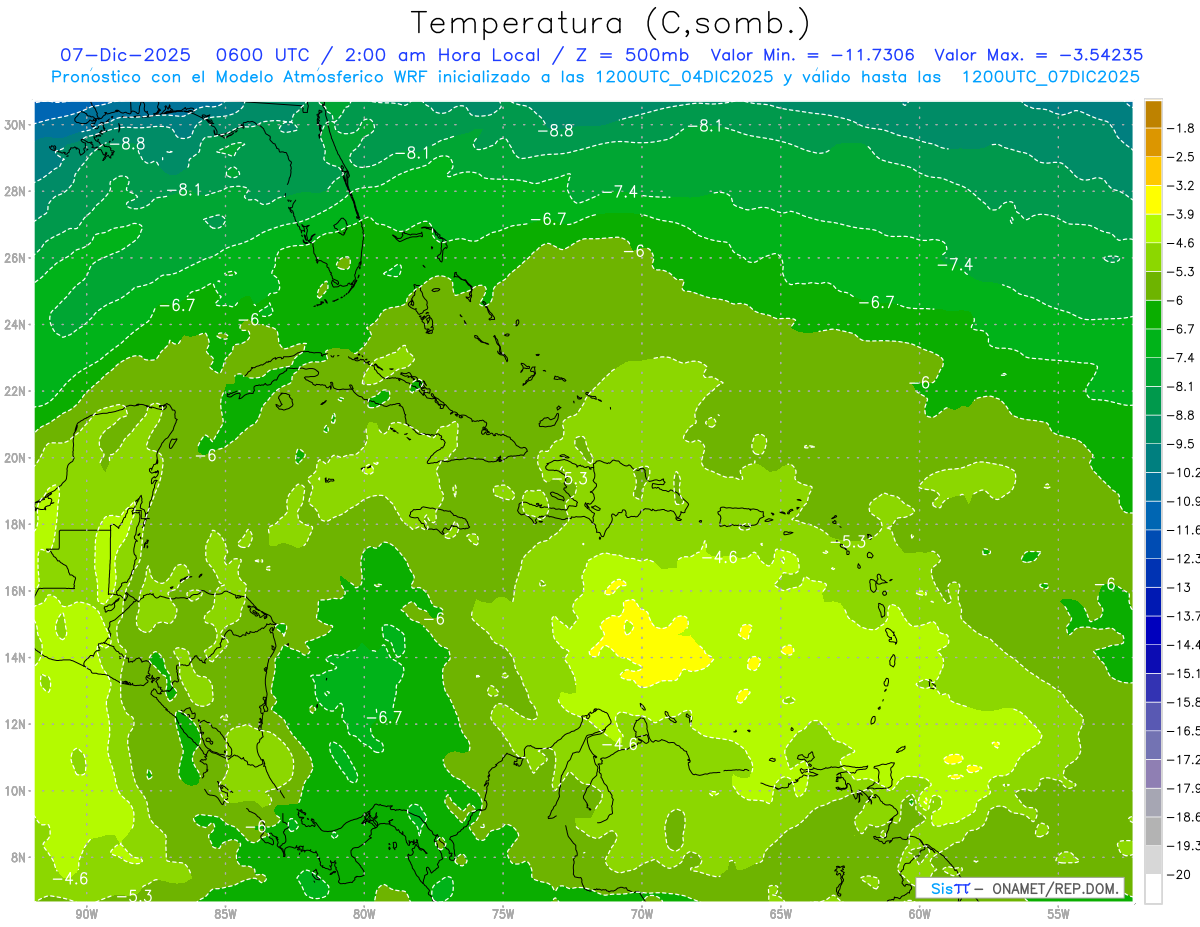Click the '55W' longitude label

(x=1059, y=914)
